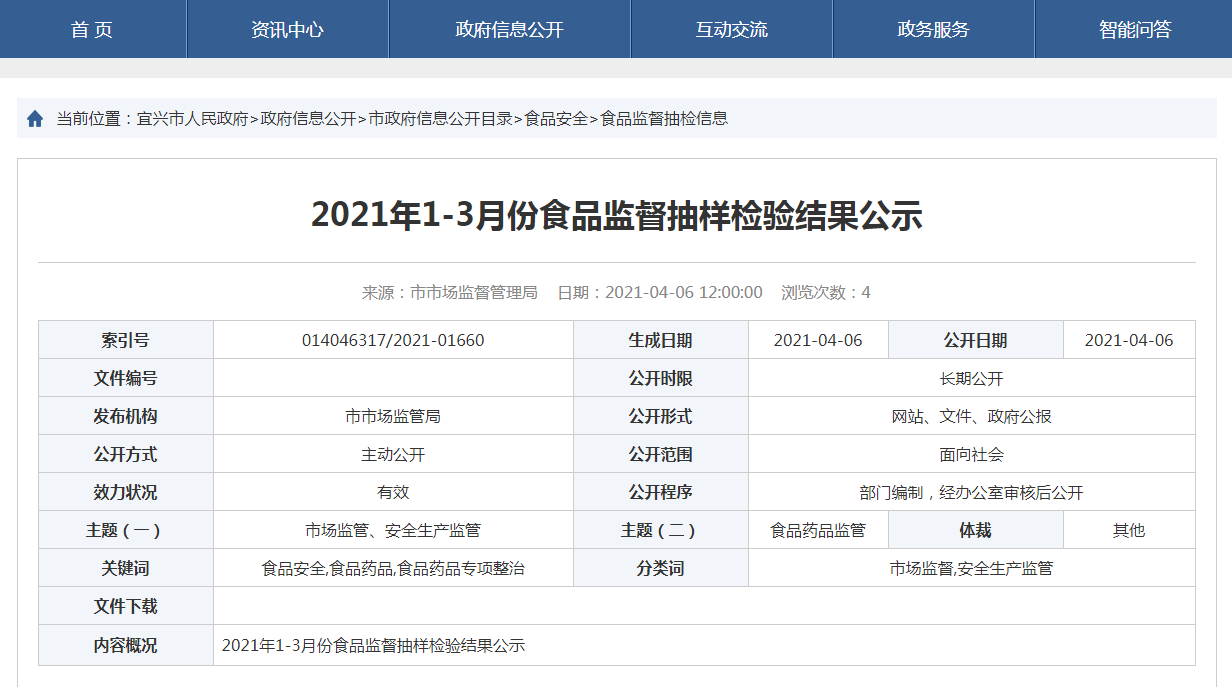Open the 资讯中心 navigation tab

point(287,30)
